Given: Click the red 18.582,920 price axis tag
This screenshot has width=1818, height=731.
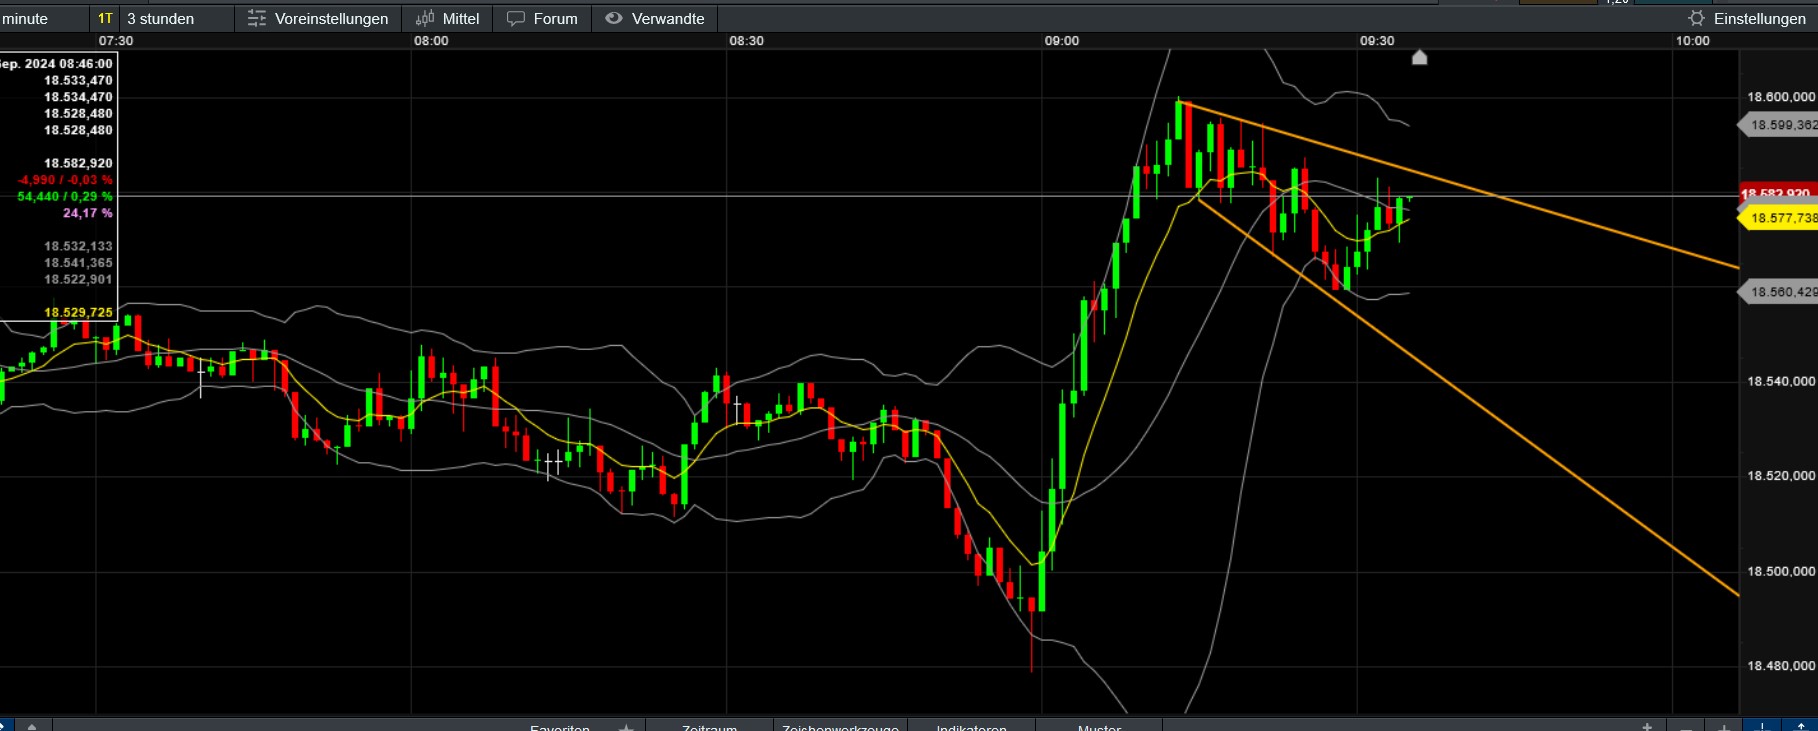Looking at the screenshot, I should tap(1779, 193).
